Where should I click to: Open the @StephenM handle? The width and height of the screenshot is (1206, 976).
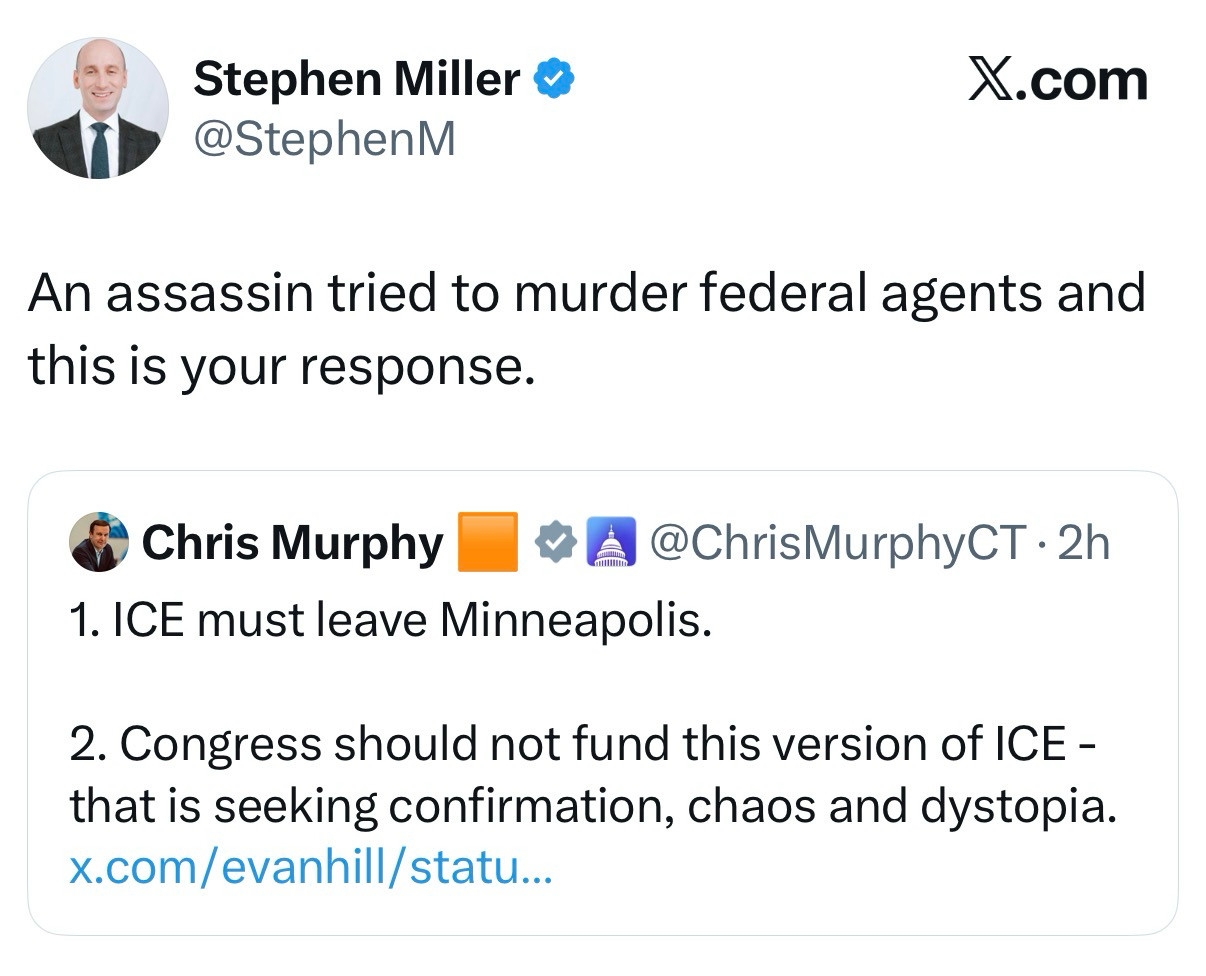coord(324,139)
